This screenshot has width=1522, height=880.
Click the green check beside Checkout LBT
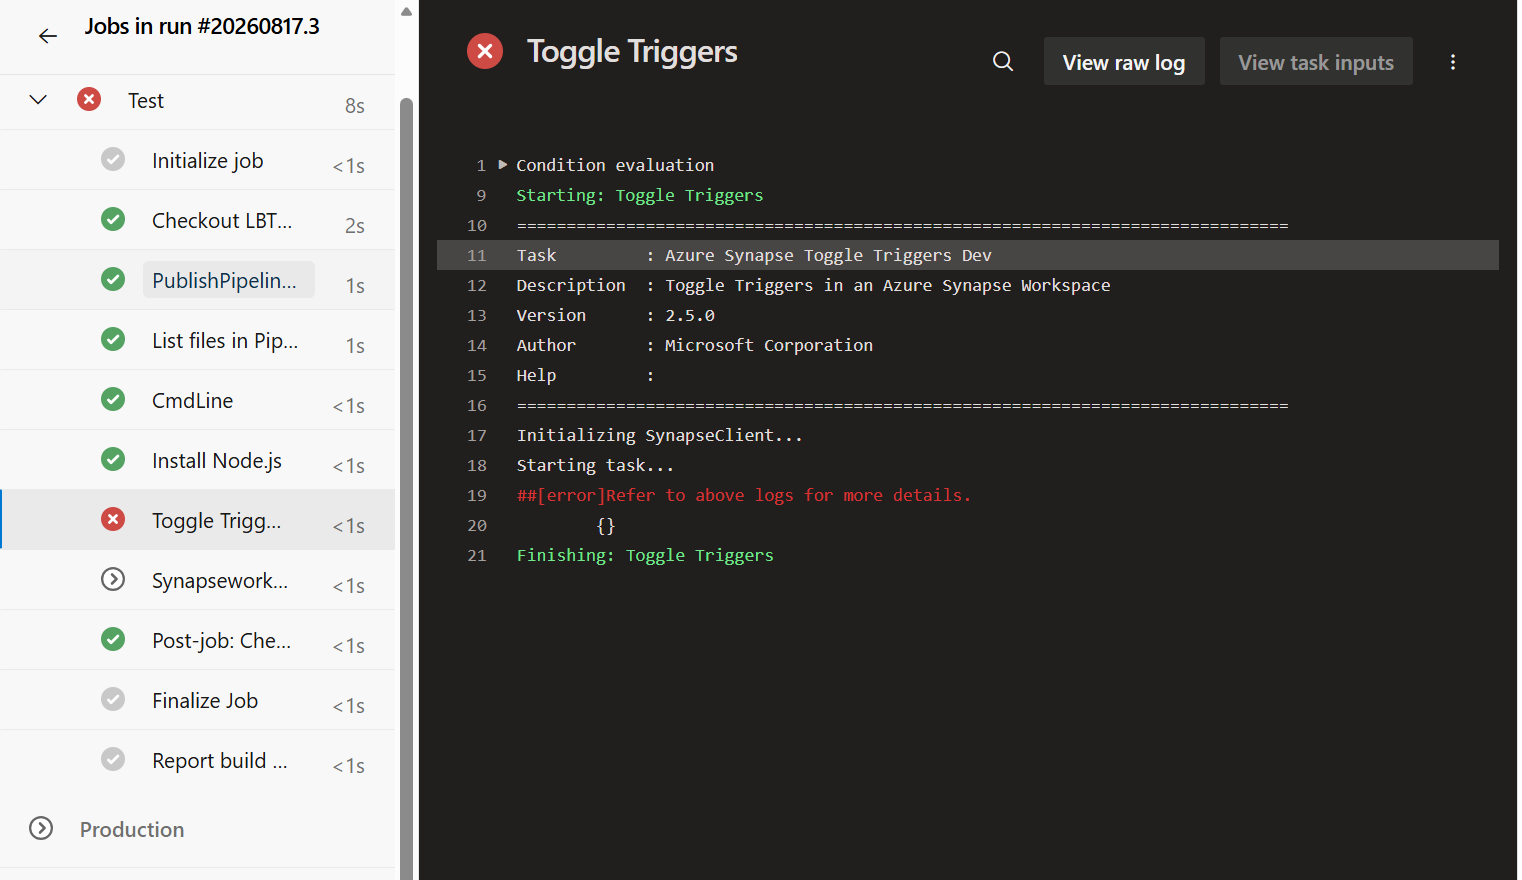point(113,219)
